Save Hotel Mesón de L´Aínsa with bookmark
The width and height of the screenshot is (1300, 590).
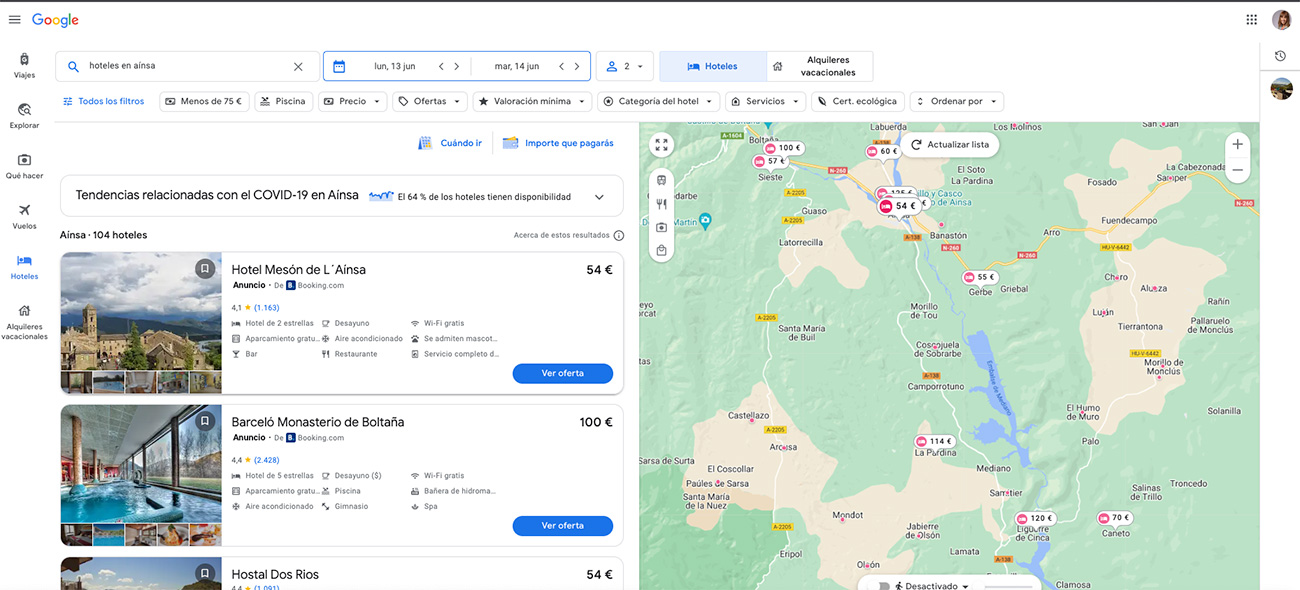[204, 269]
